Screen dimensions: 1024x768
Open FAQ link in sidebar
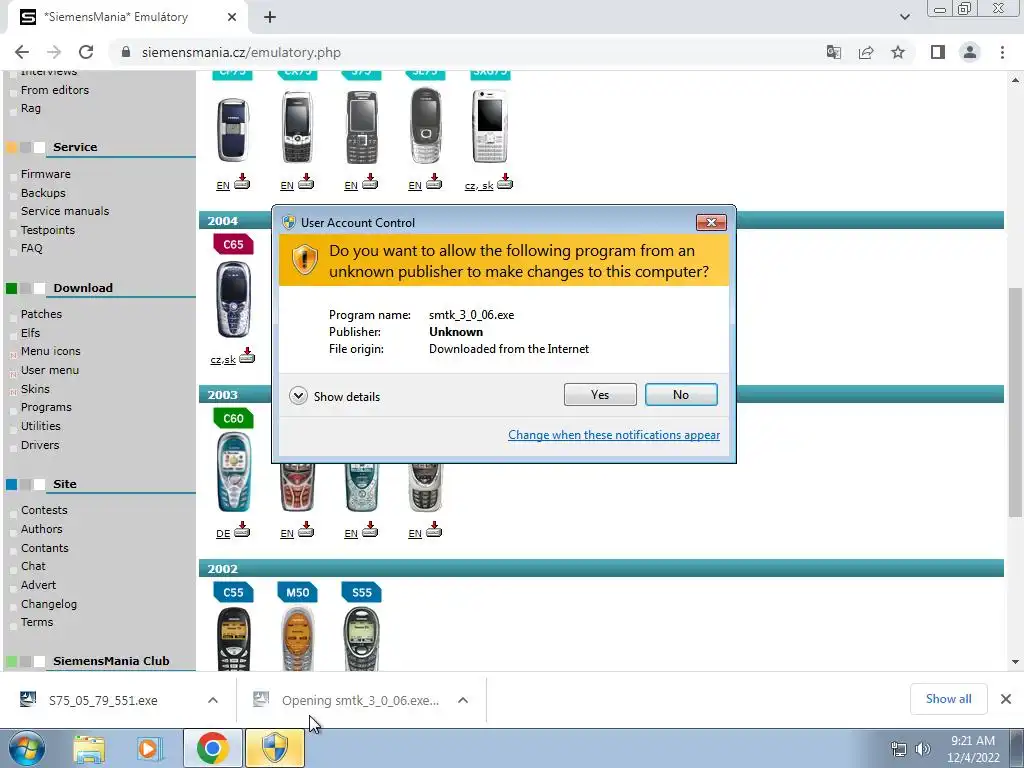(31, 248)
